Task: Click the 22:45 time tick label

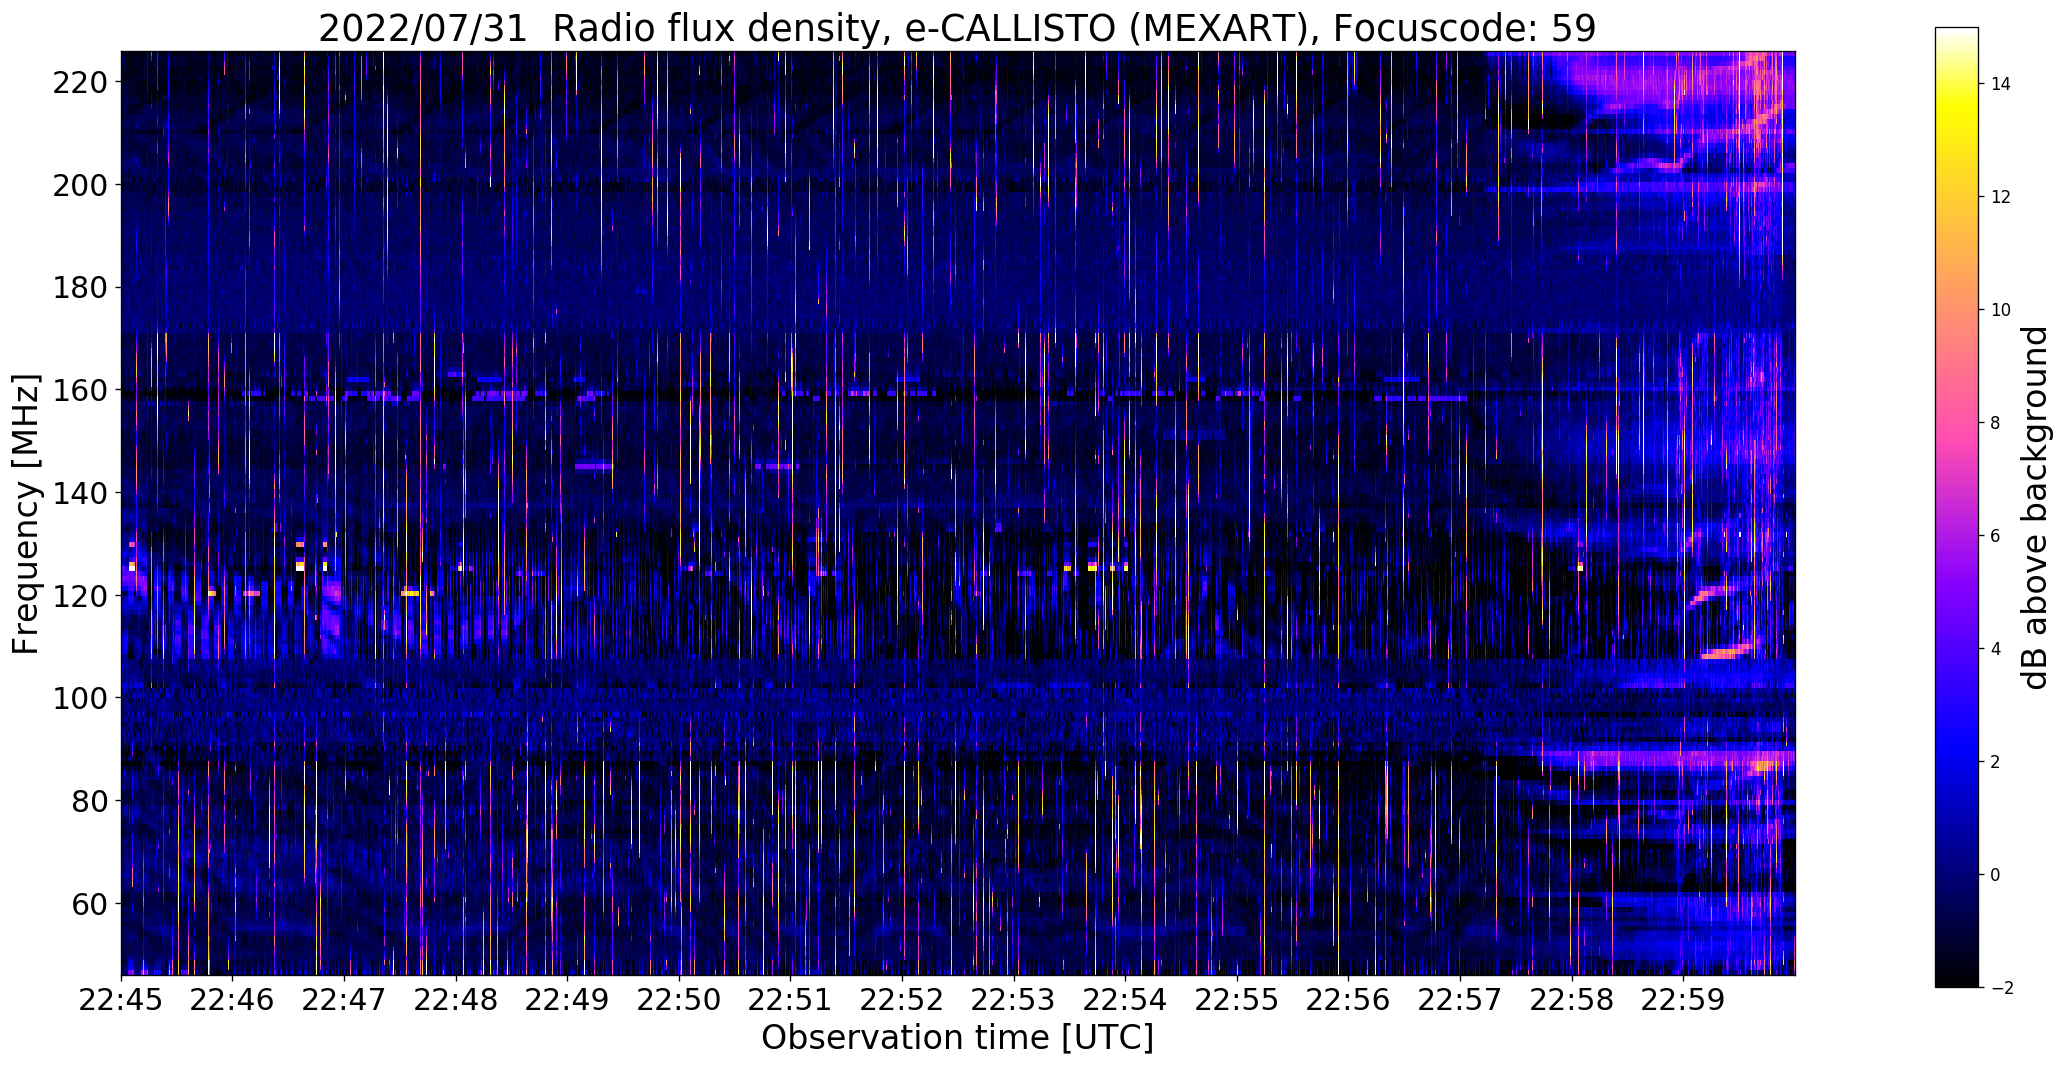Action: click(x=121, y=999)
